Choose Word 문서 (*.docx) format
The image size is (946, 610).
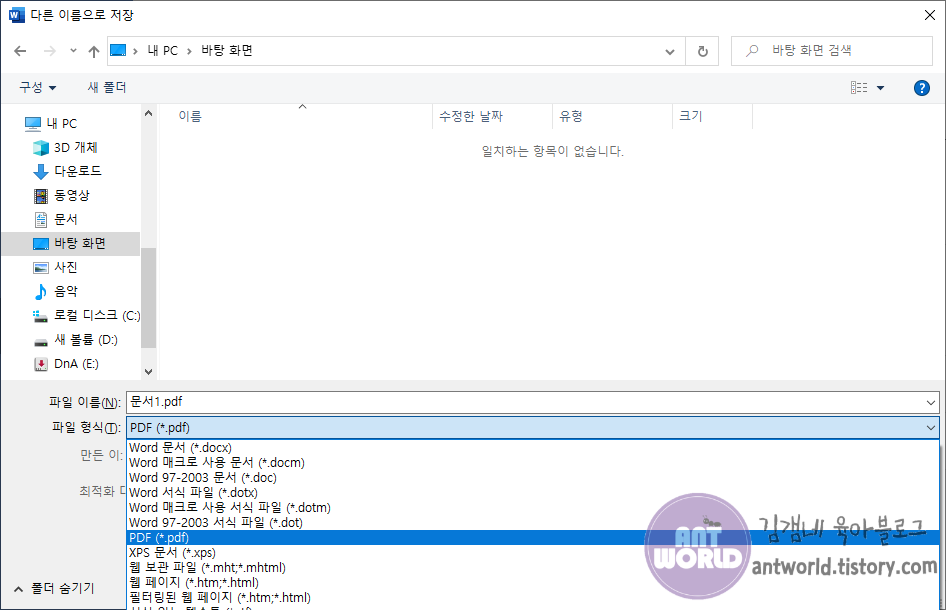tap(533, 448)
